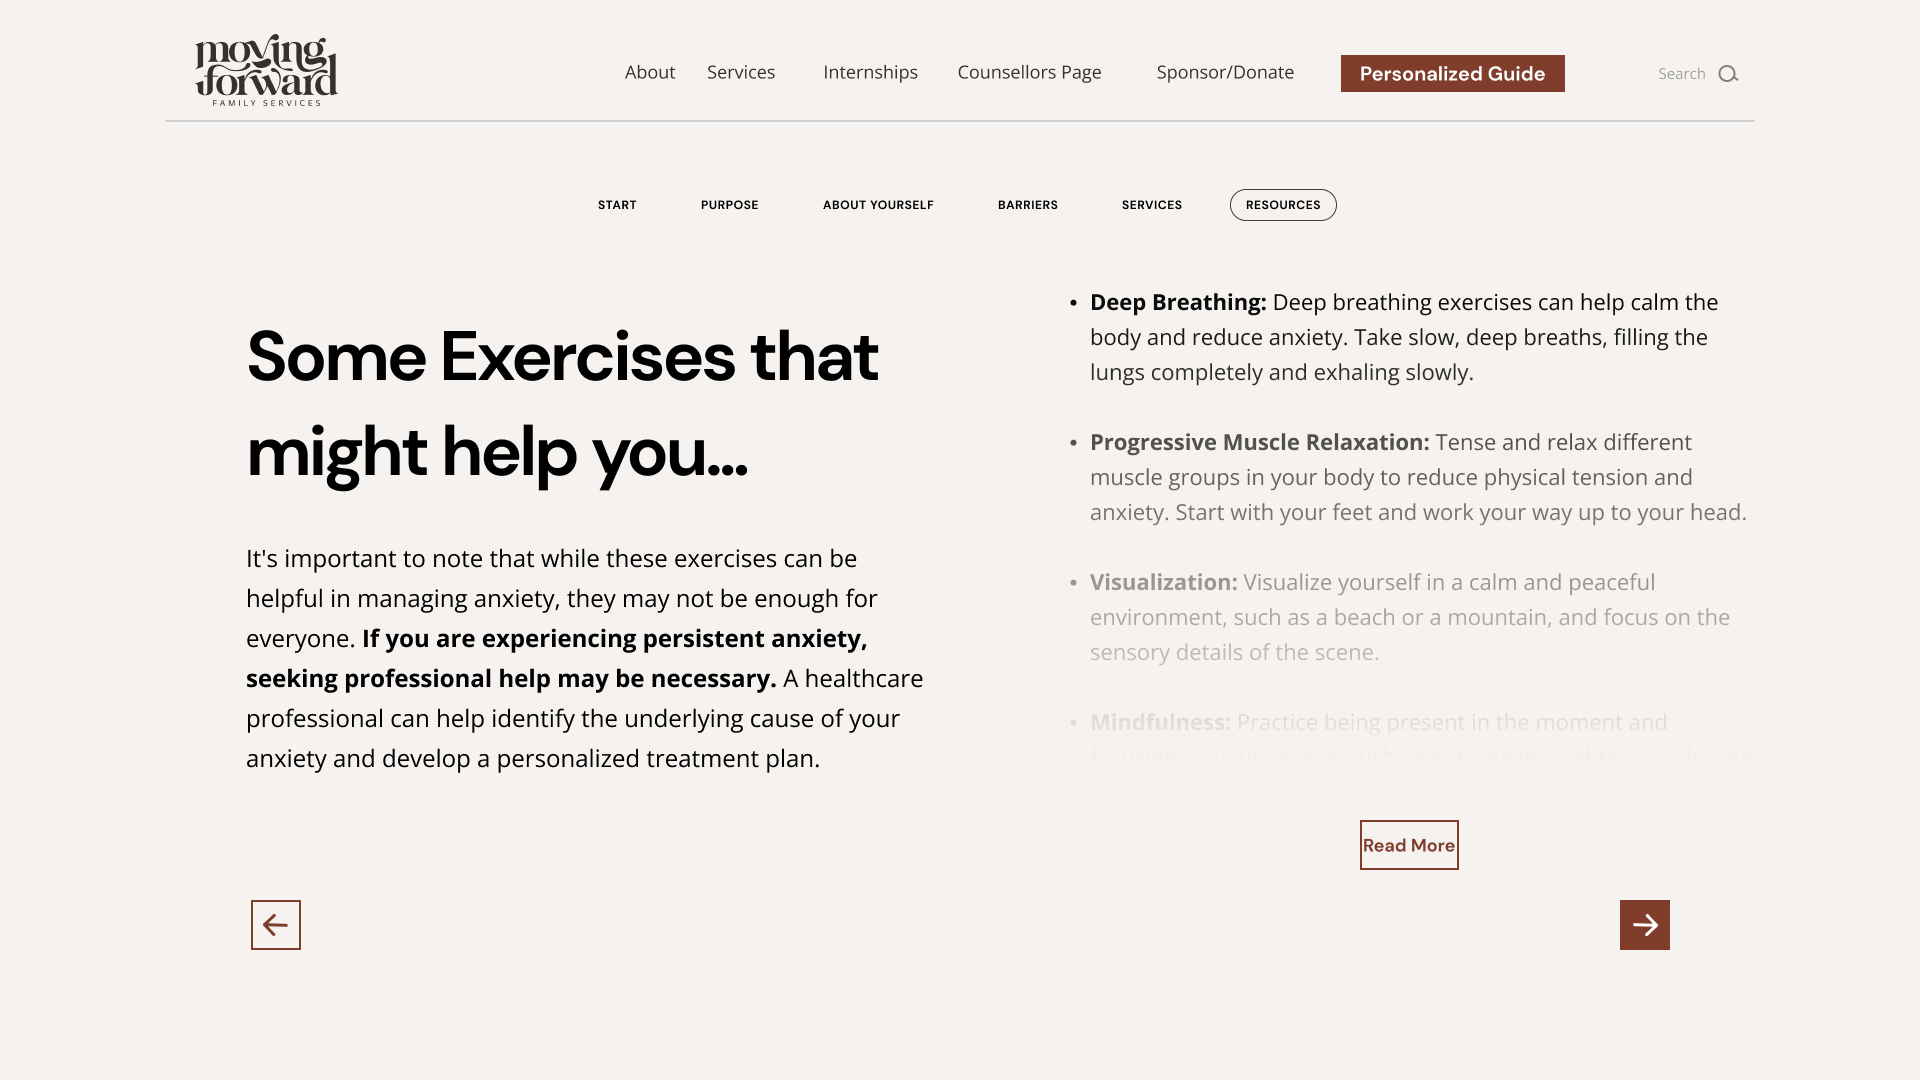Click the Personalized Guide button
Viewport: 1920px width, 1080px height.
(x=1452, y=73)
